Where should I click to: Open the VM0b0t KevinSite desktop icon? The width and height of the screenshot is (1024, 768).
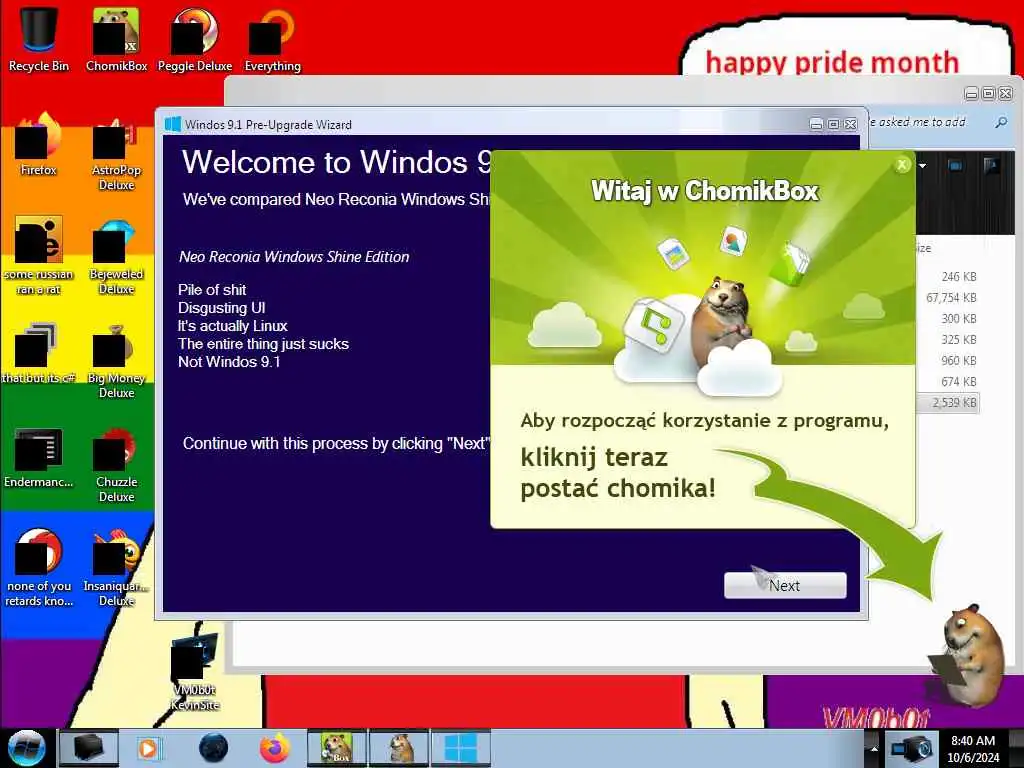tap(195, 671)
